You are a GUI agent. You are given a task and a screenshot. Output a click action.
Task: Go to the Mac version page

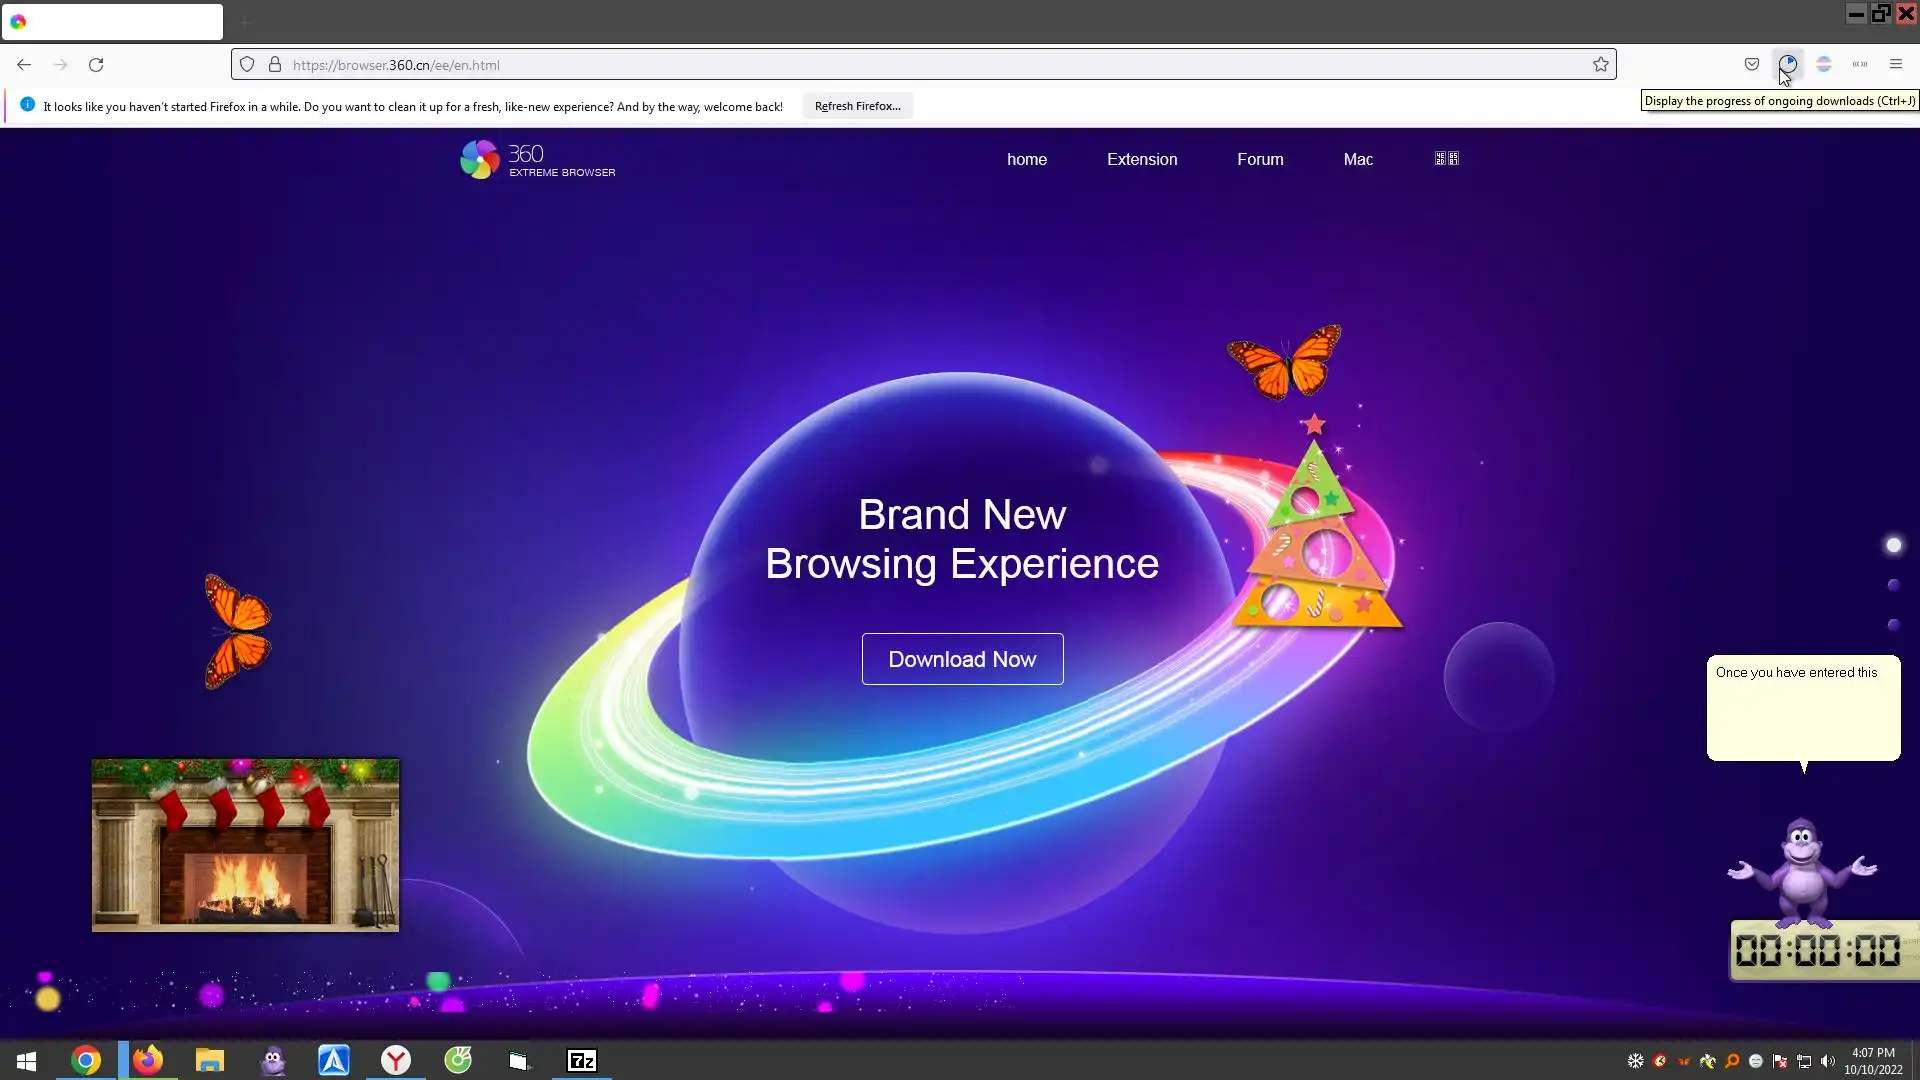pos(1358,159)
